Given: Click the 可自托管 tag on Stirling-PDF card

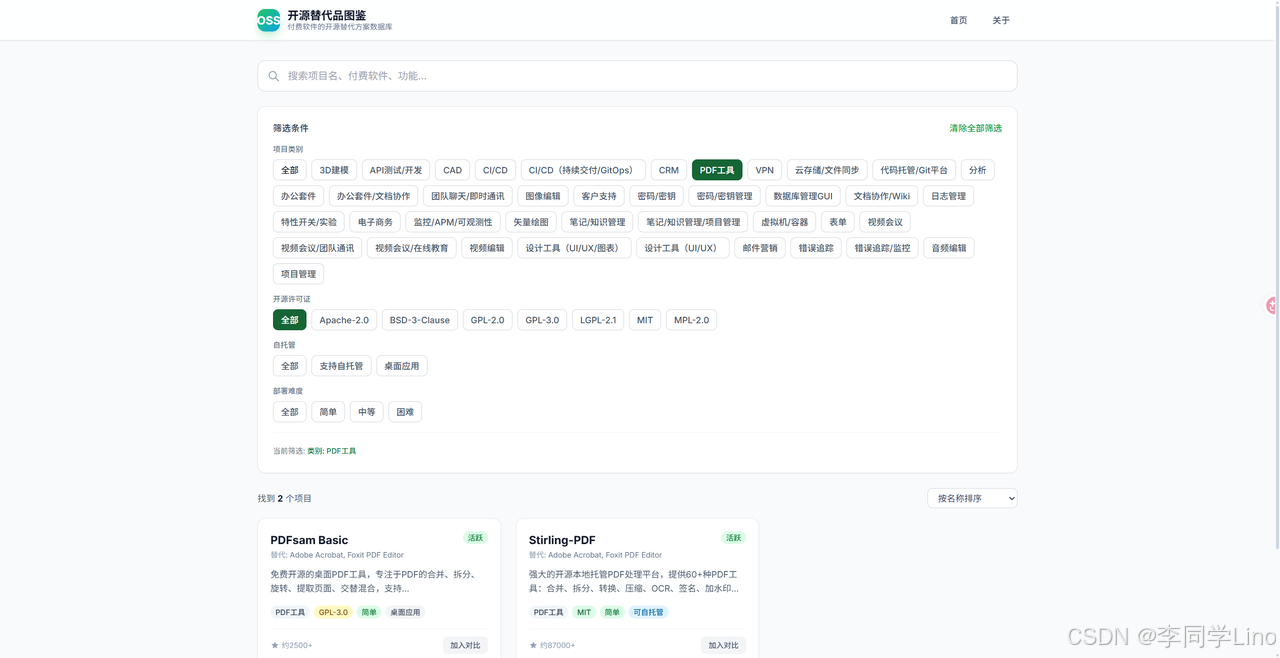Looking at the screenshot, I should 648,612.
